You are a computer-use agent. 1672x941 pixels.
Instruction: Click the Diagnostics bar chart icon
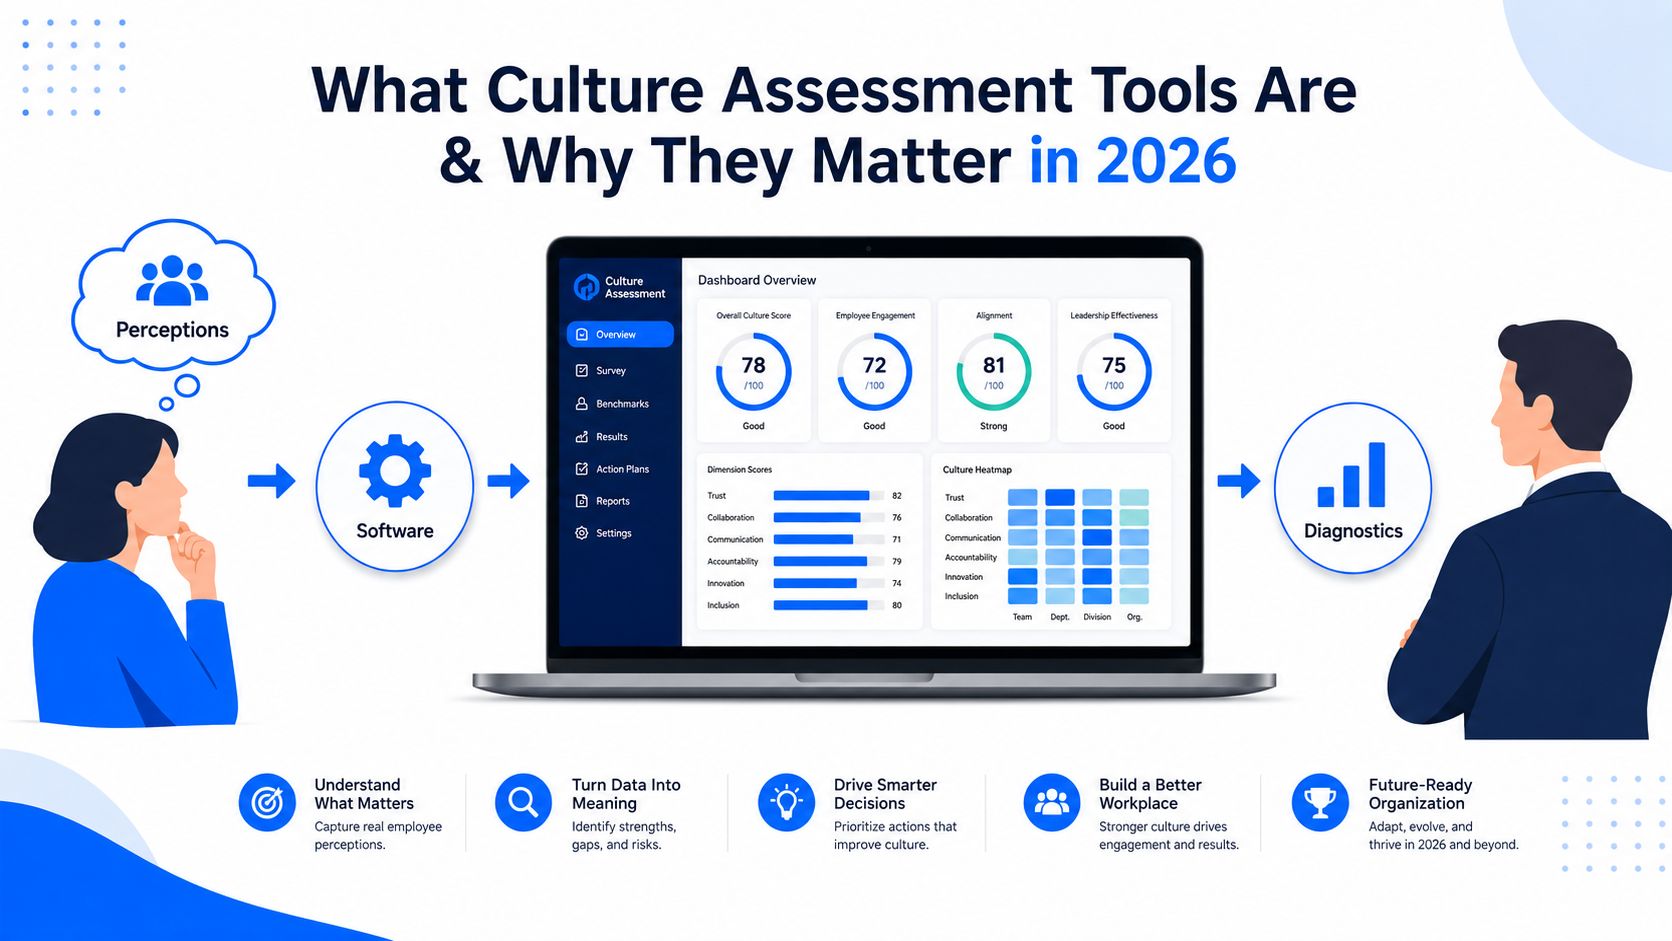1352,475
